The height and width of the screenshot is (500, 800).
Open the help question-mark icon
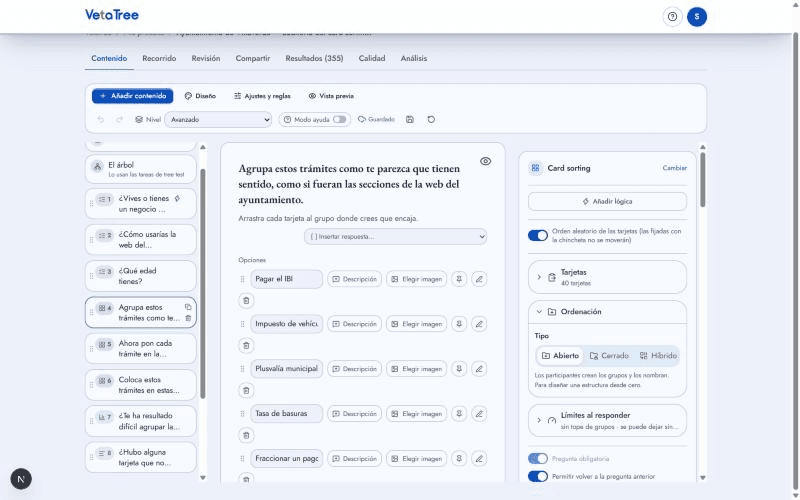(672, 17)
